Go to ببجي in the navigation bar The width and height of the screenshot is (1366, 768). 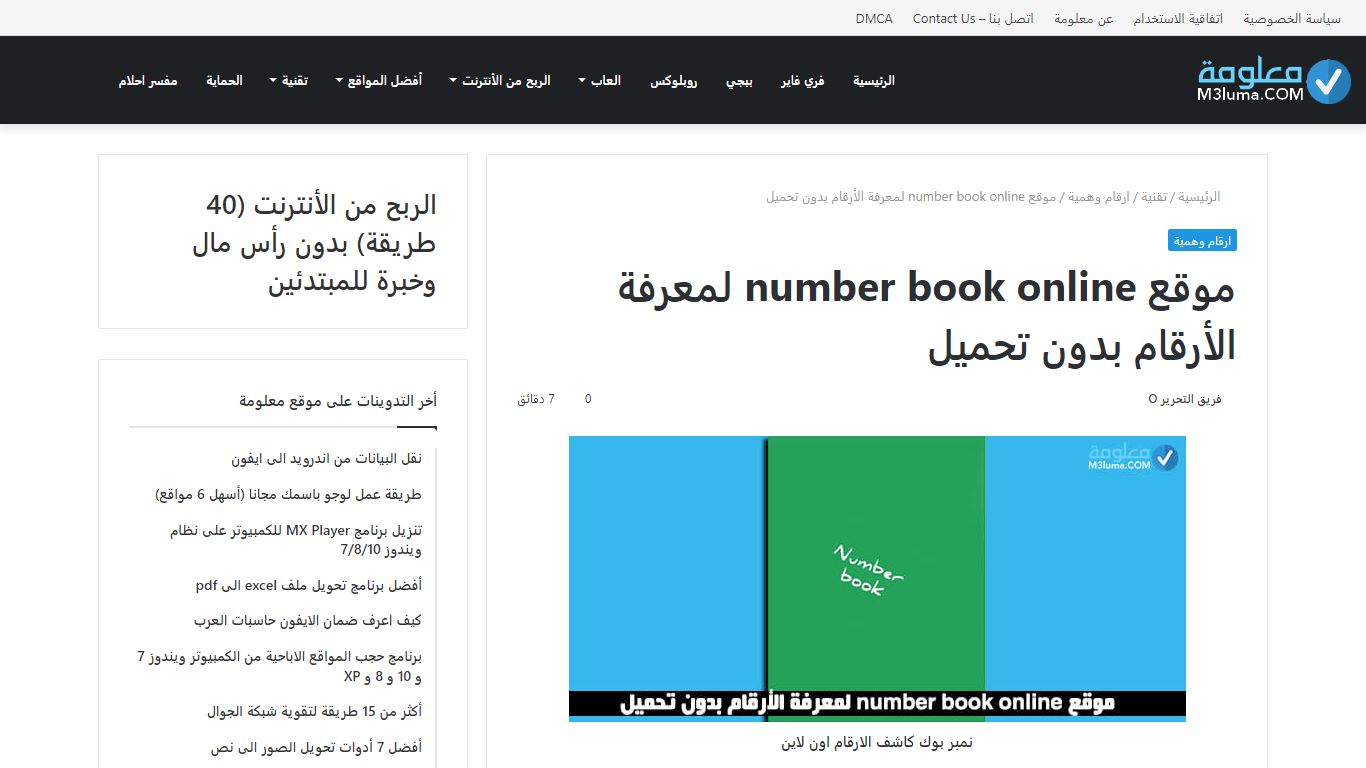(739, 81)
